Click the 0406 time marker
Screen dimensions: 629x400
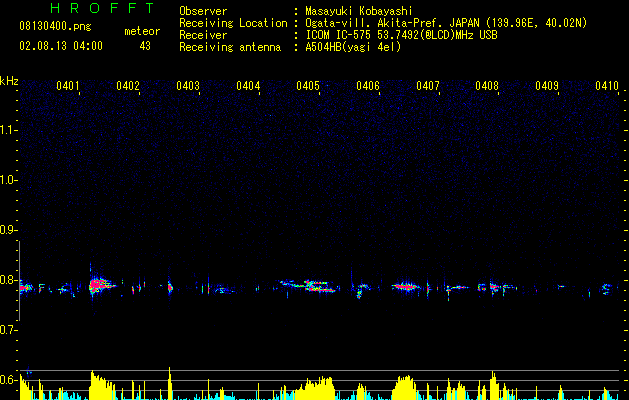(368, 86)
